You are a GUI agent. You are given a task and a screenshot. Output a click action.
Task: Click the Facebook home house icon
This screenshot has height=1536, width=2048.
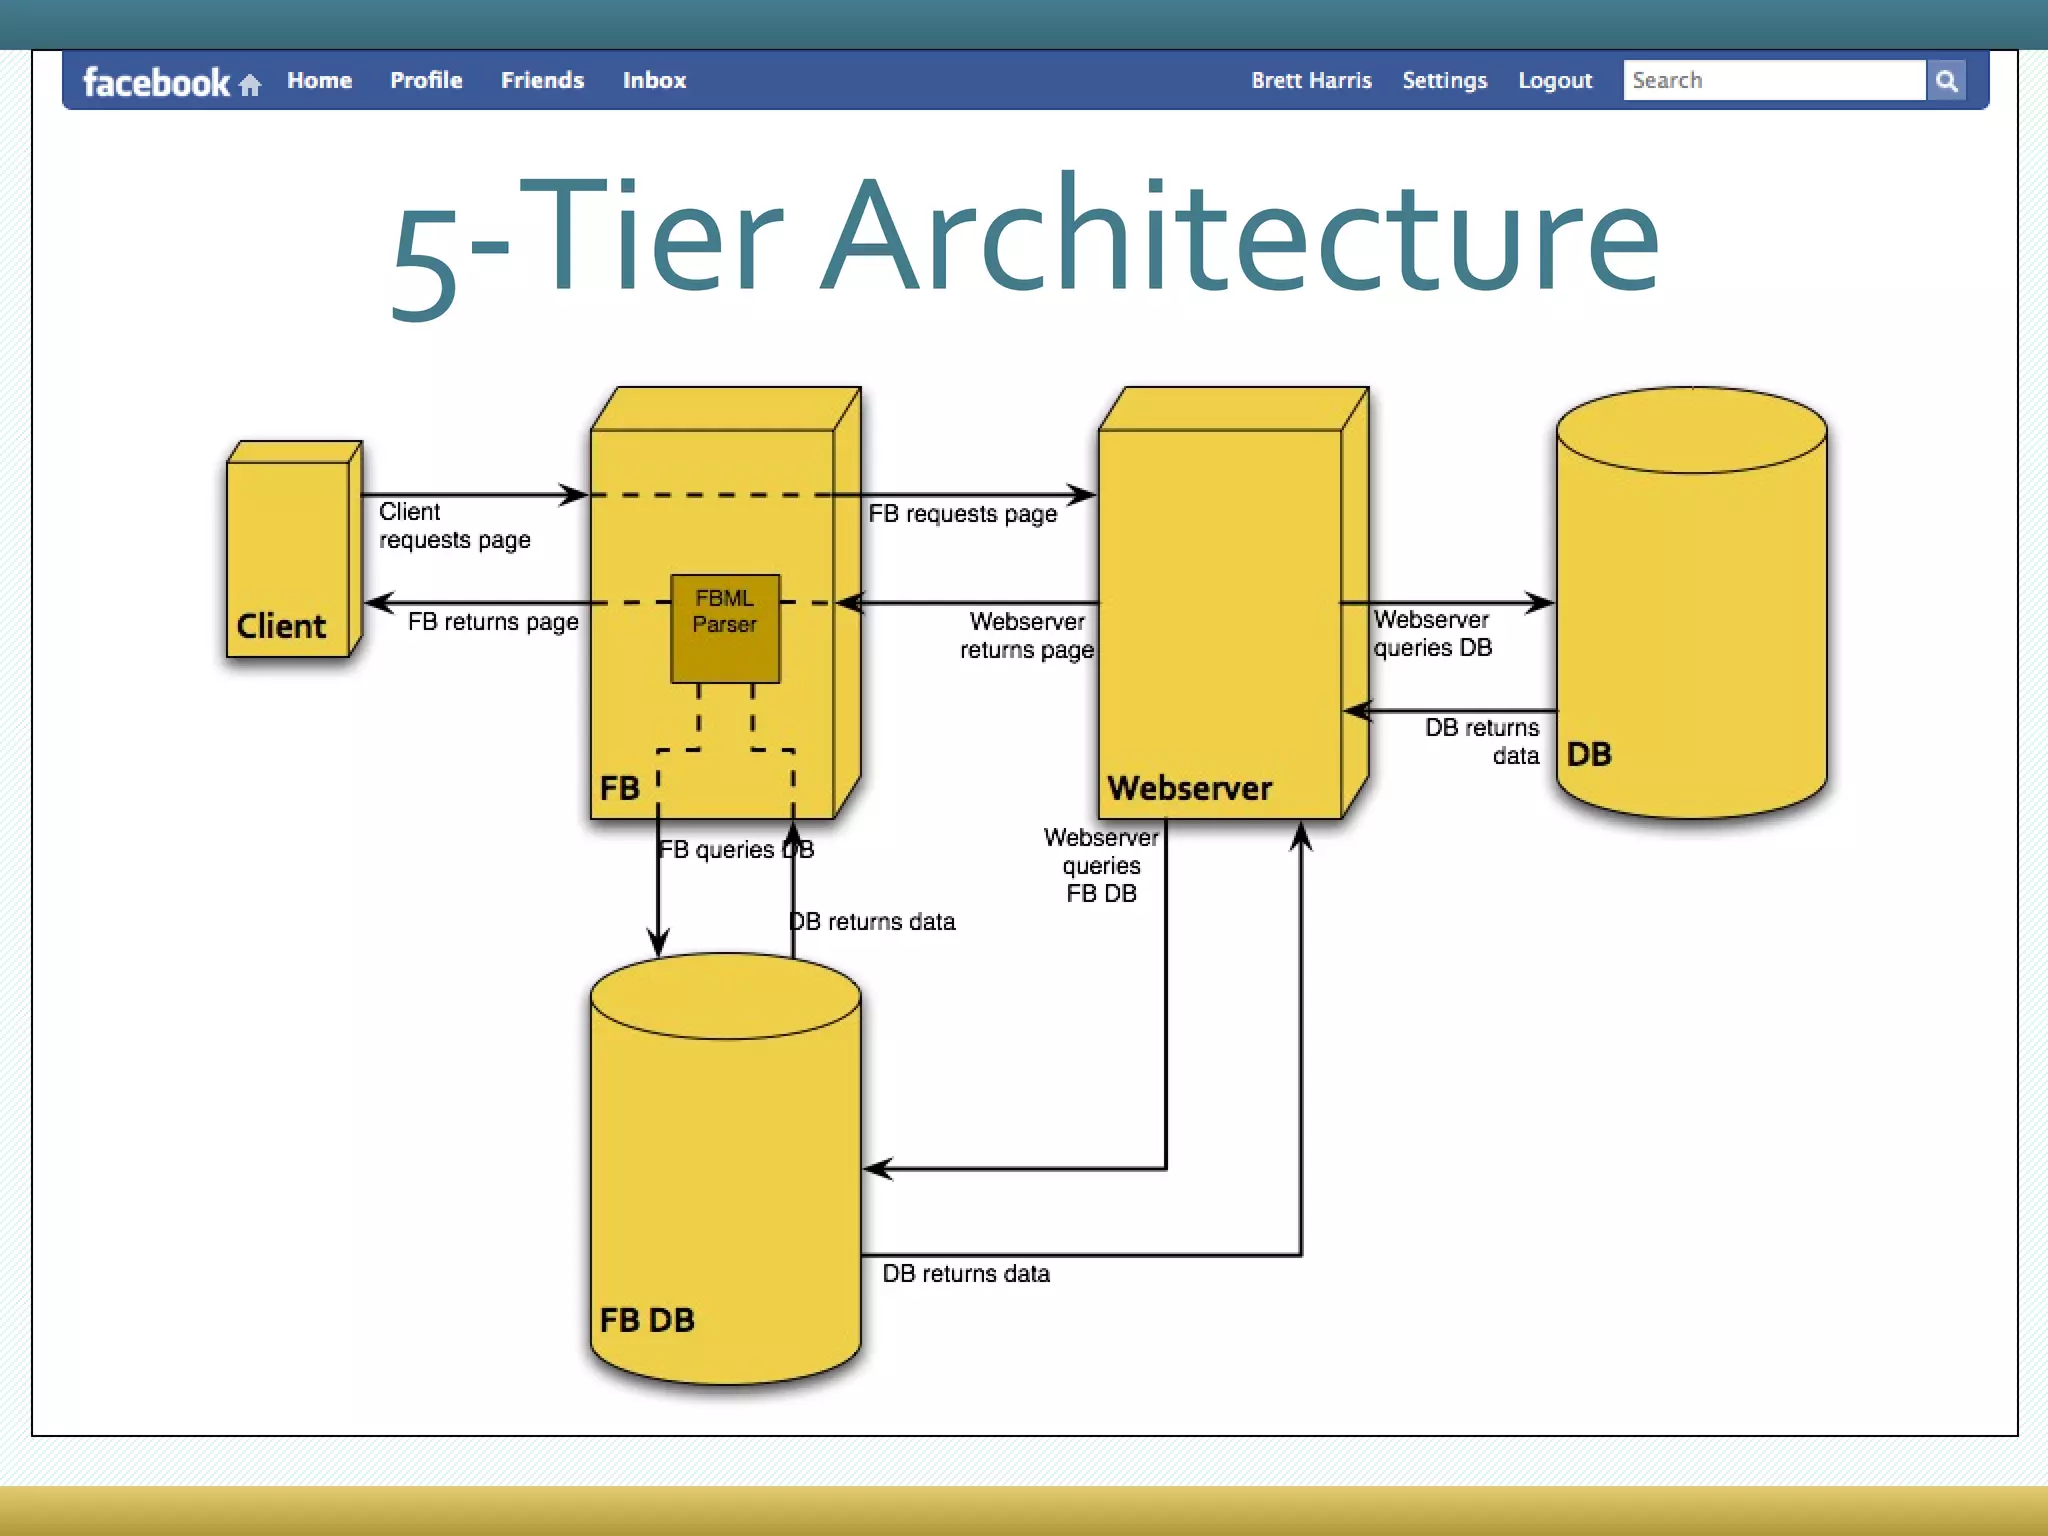point(250,85)
